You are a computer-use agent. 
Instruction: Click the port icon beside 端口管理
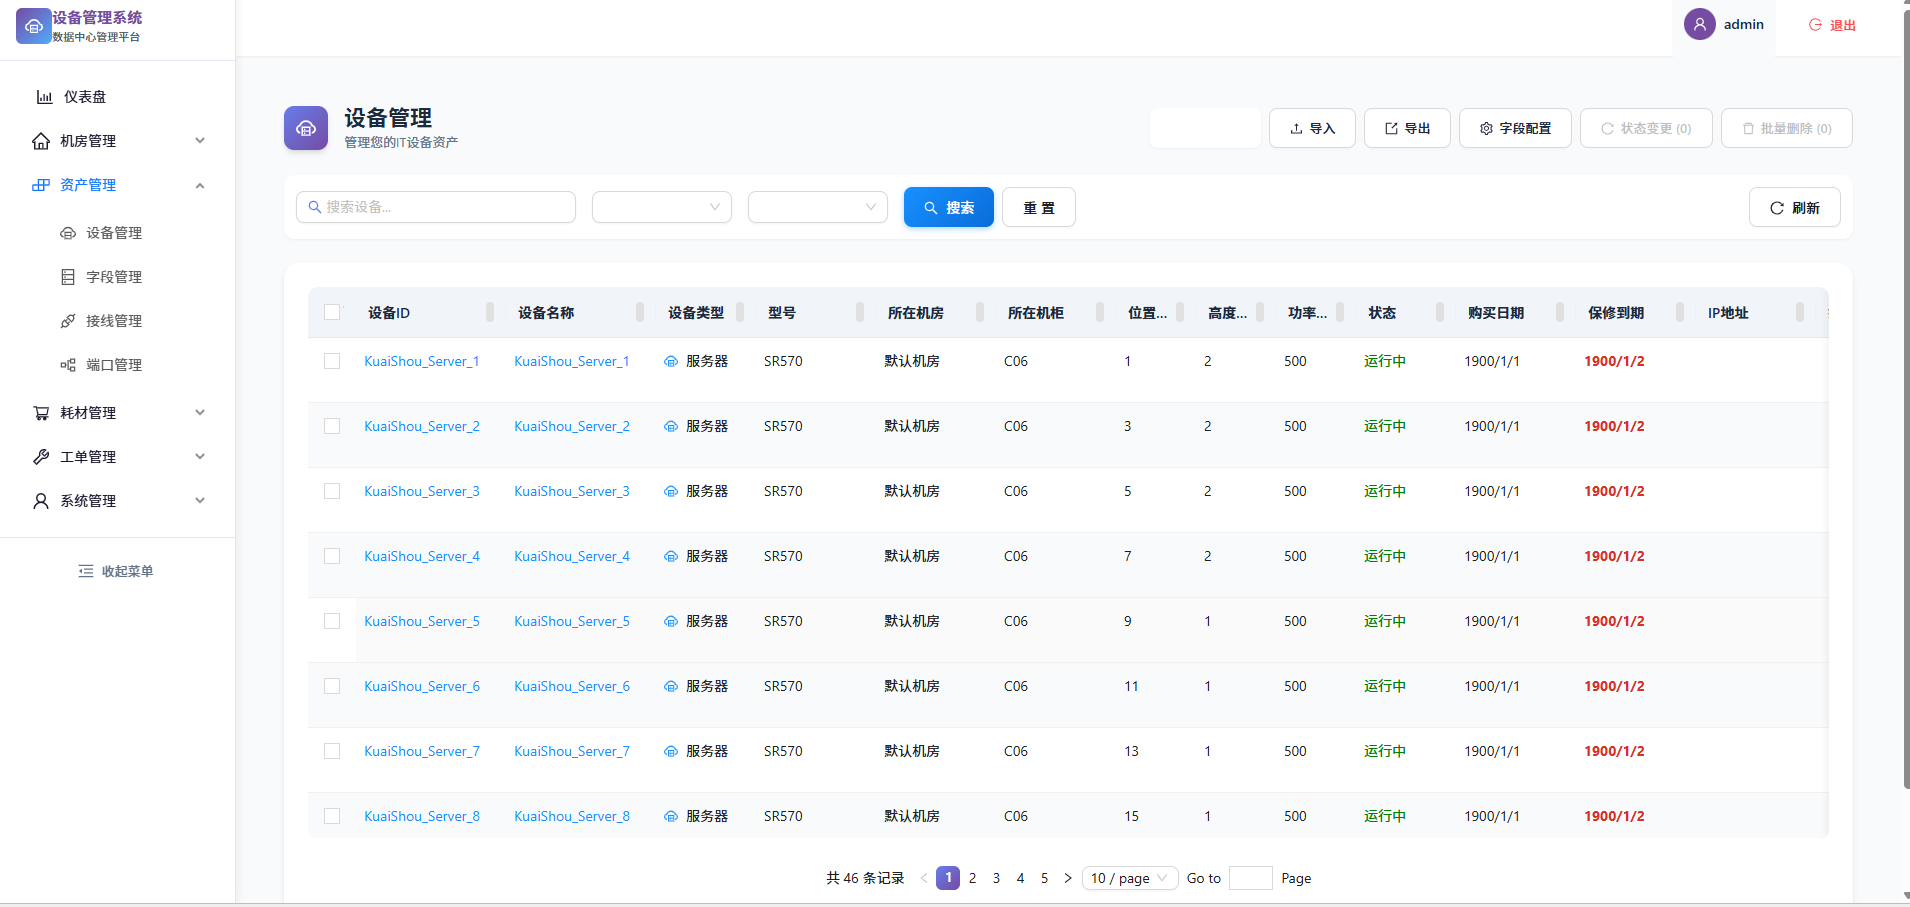(68, 365)
